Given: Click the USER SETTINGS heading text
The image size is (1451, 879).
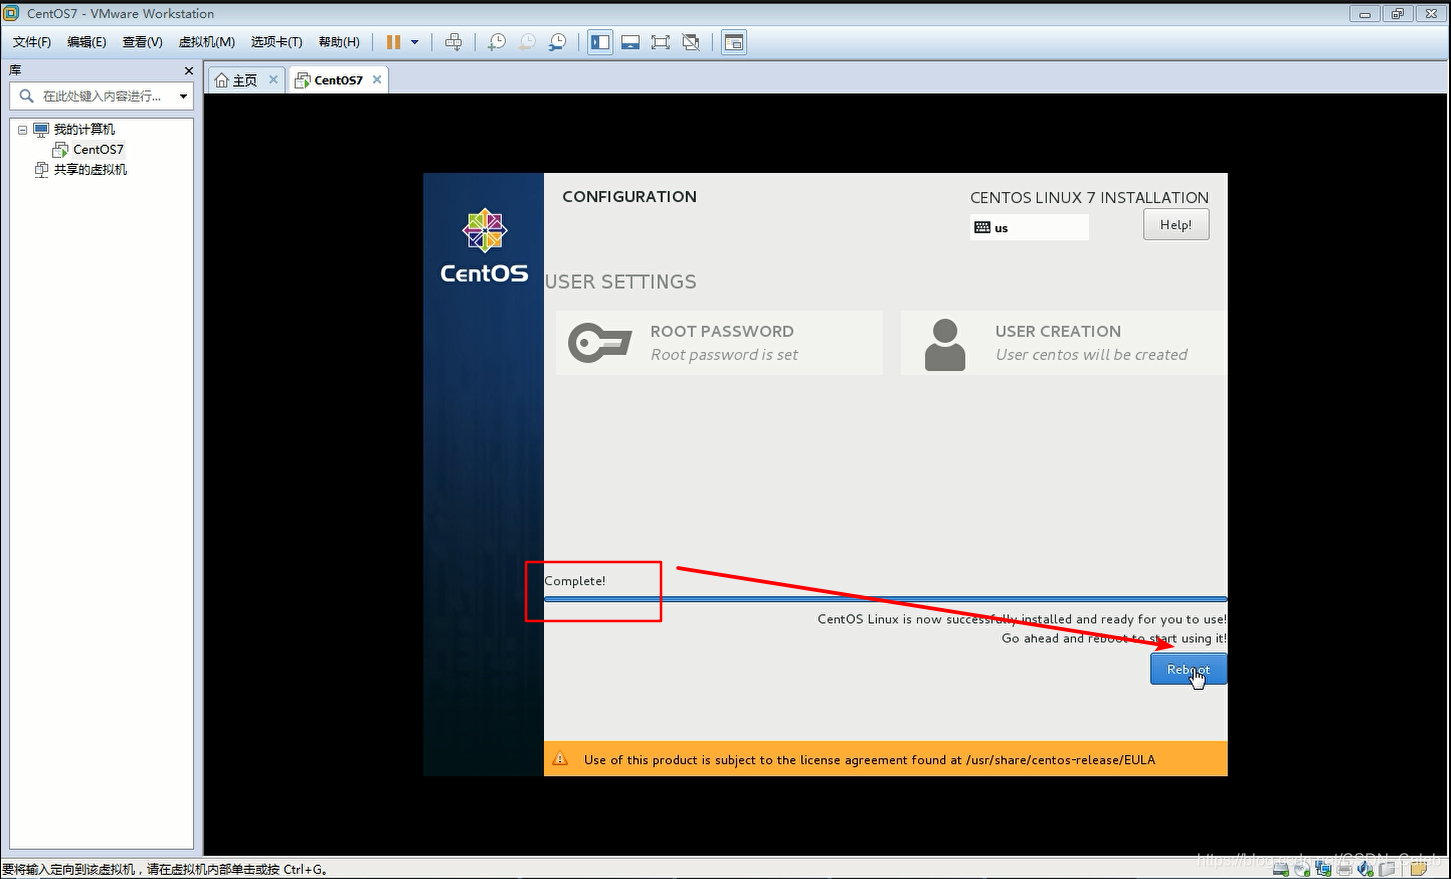Looking at the screenshot, I should point(620,282).
